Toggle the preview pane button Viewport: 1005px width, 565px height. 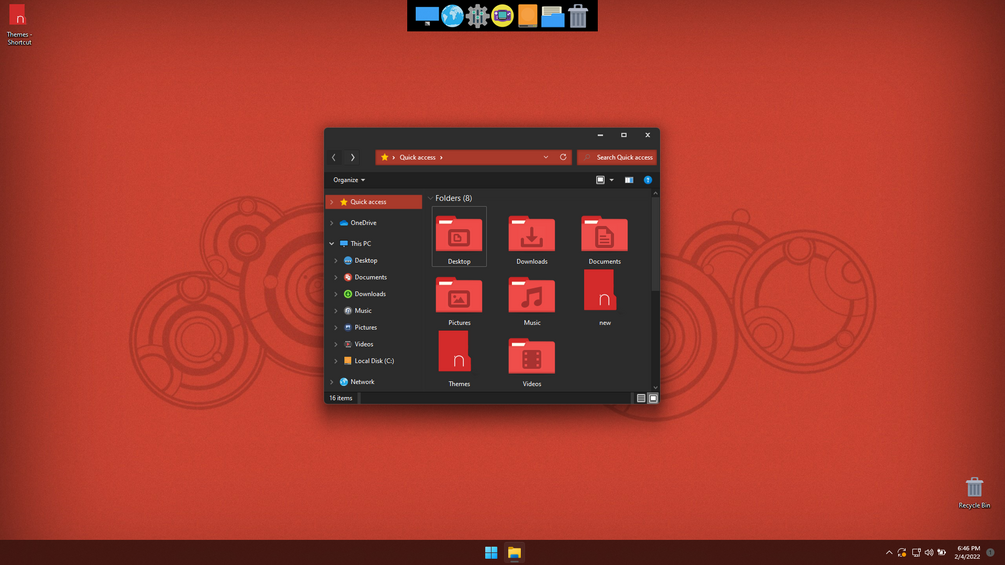click(x=629, y=180)
